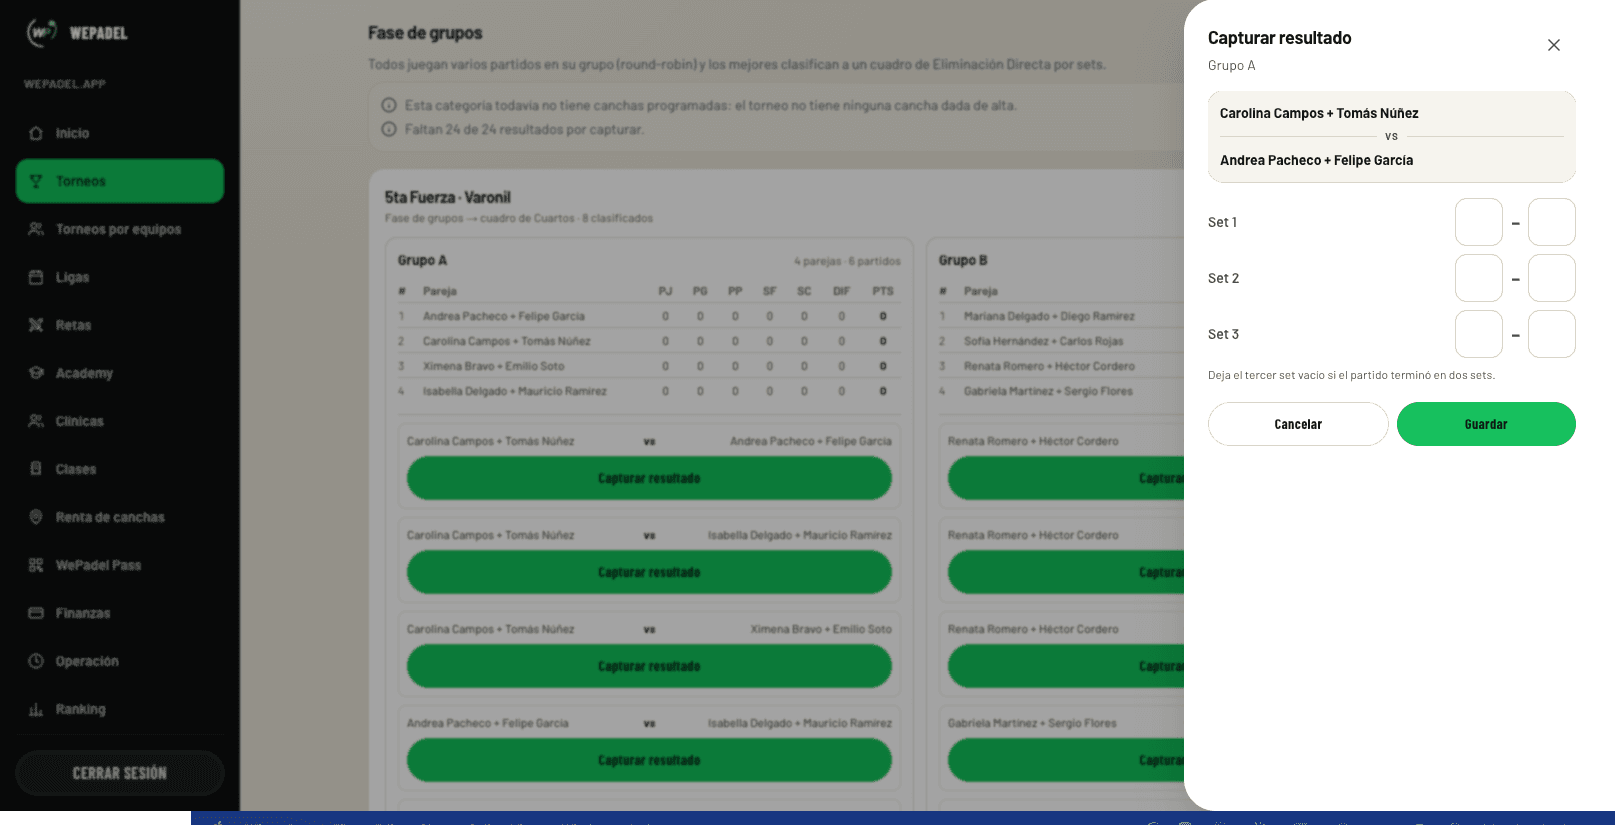The height and width of the screenshot is (825, 1615).
Task: Focus the Set 2 second score field
Action: click(x=1552, y=278)
